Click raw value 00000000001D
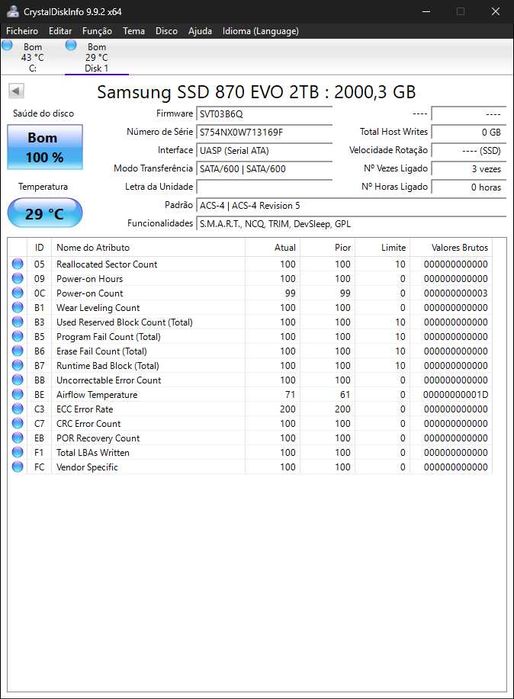The image size is (514, 699). click(x=456, y=395)
